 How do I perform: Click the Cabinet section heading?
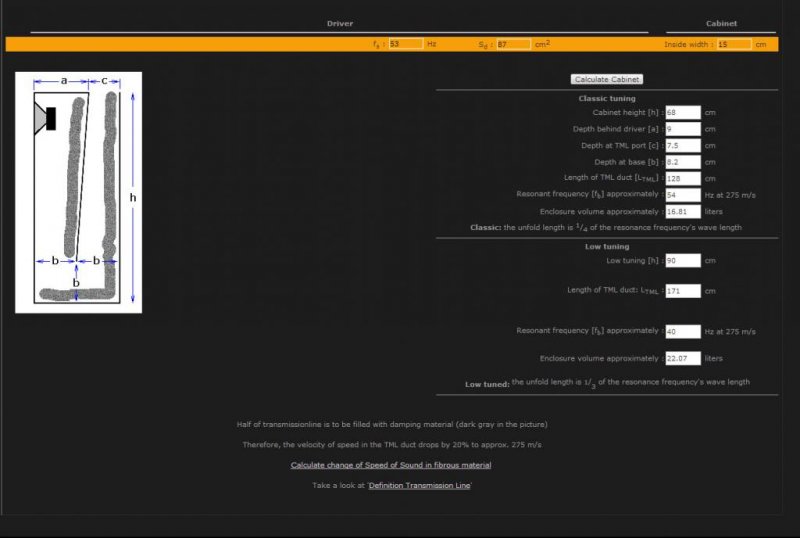[722, 23]
